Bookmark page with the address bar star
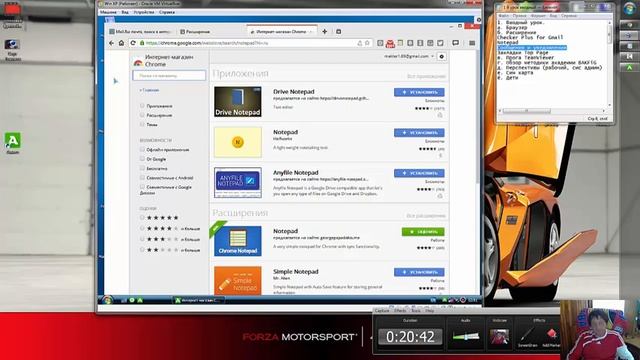This screenshot has height=360, width=640. (x=367, y=43)
